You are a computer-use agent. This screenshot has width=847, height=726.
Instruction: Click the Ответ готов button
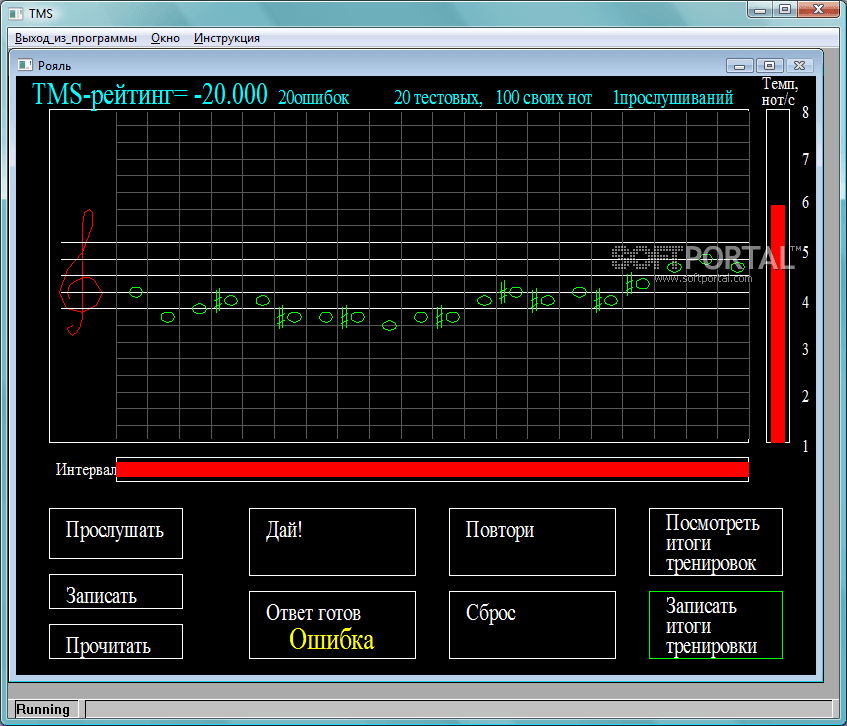pos(332,625)
